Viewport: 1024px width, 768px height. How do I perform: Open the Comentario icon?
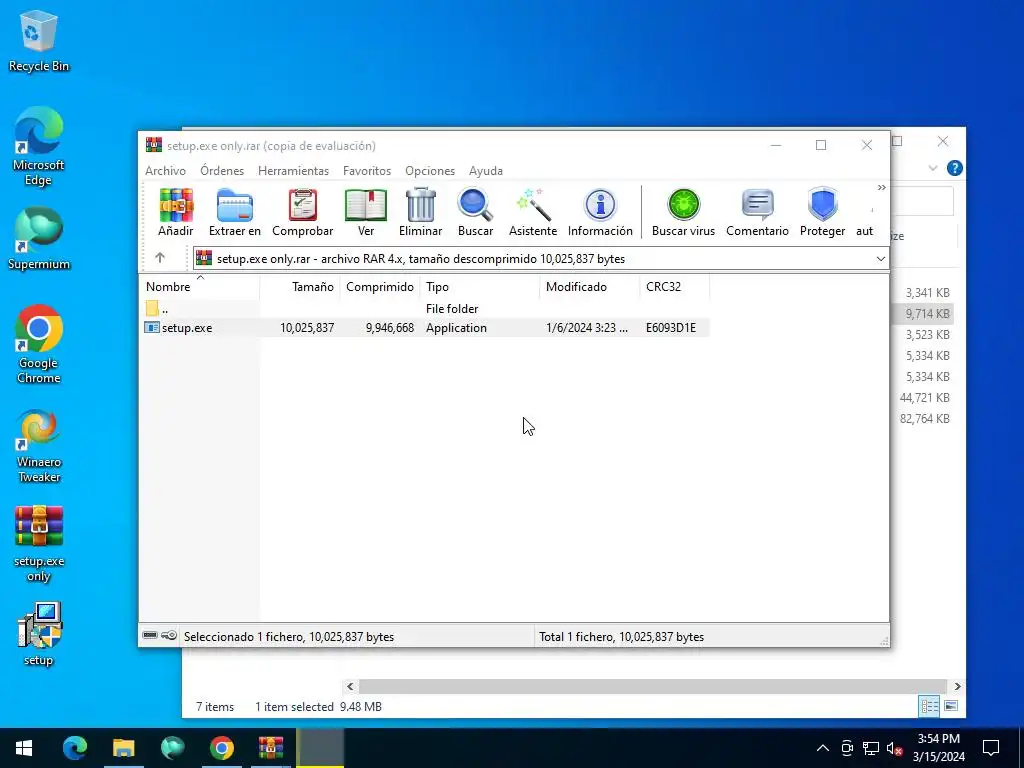click(758, 212)
